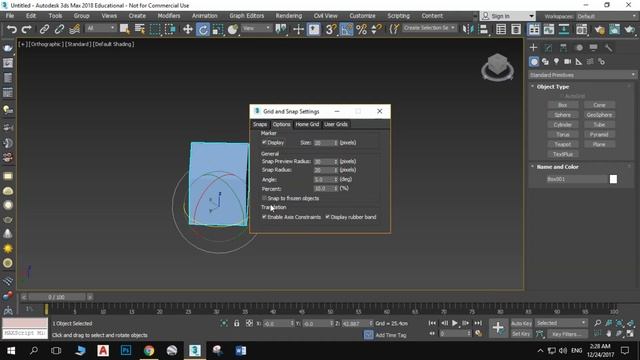640x360 pixels.
Task: Toggle the Display marker checkbox
Action: 264,142
